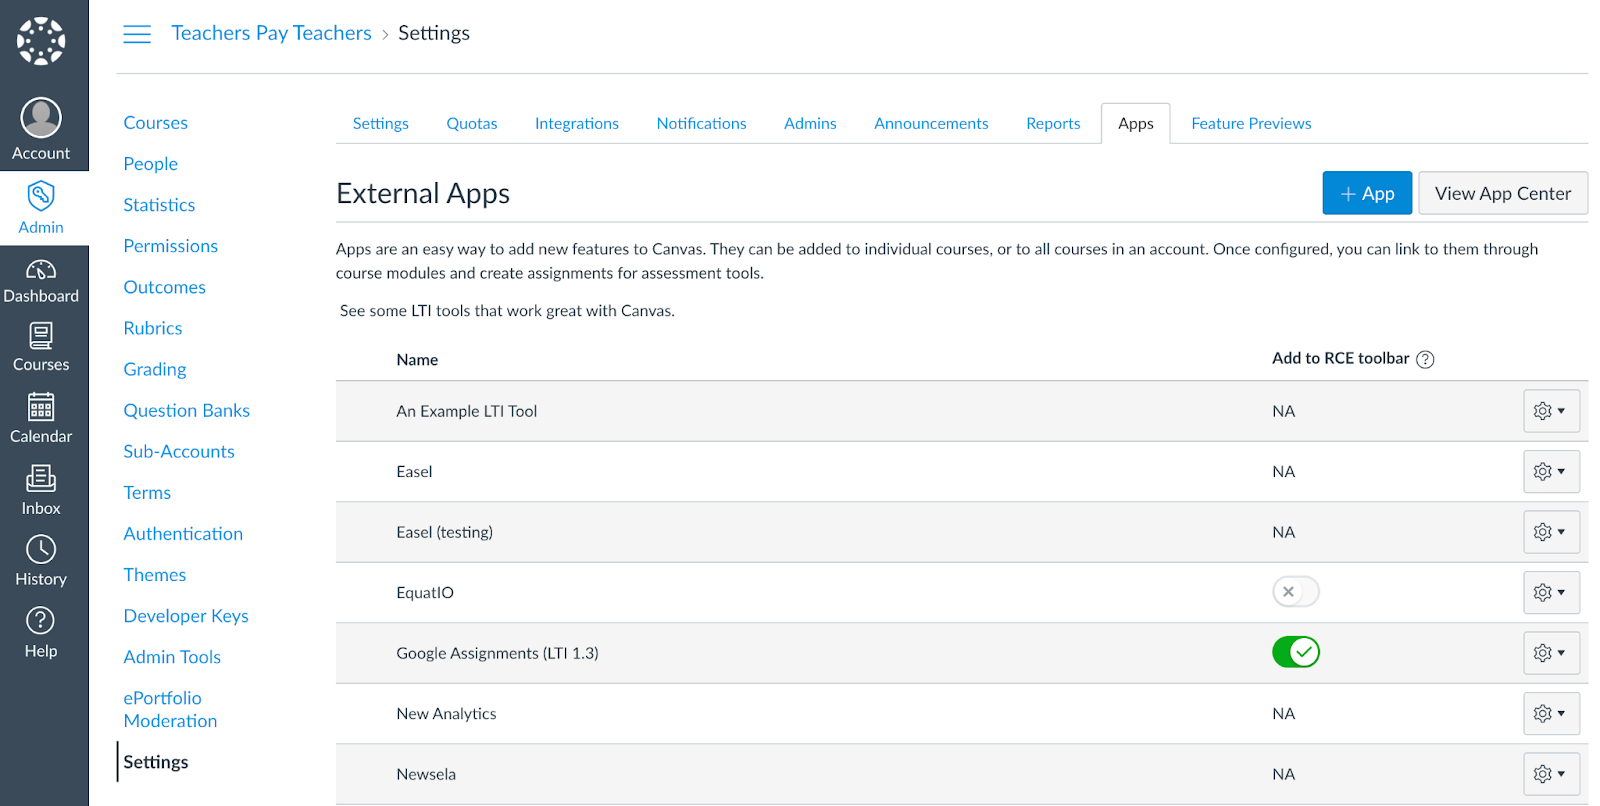Switch to the Announcements tab

[931, 123]
